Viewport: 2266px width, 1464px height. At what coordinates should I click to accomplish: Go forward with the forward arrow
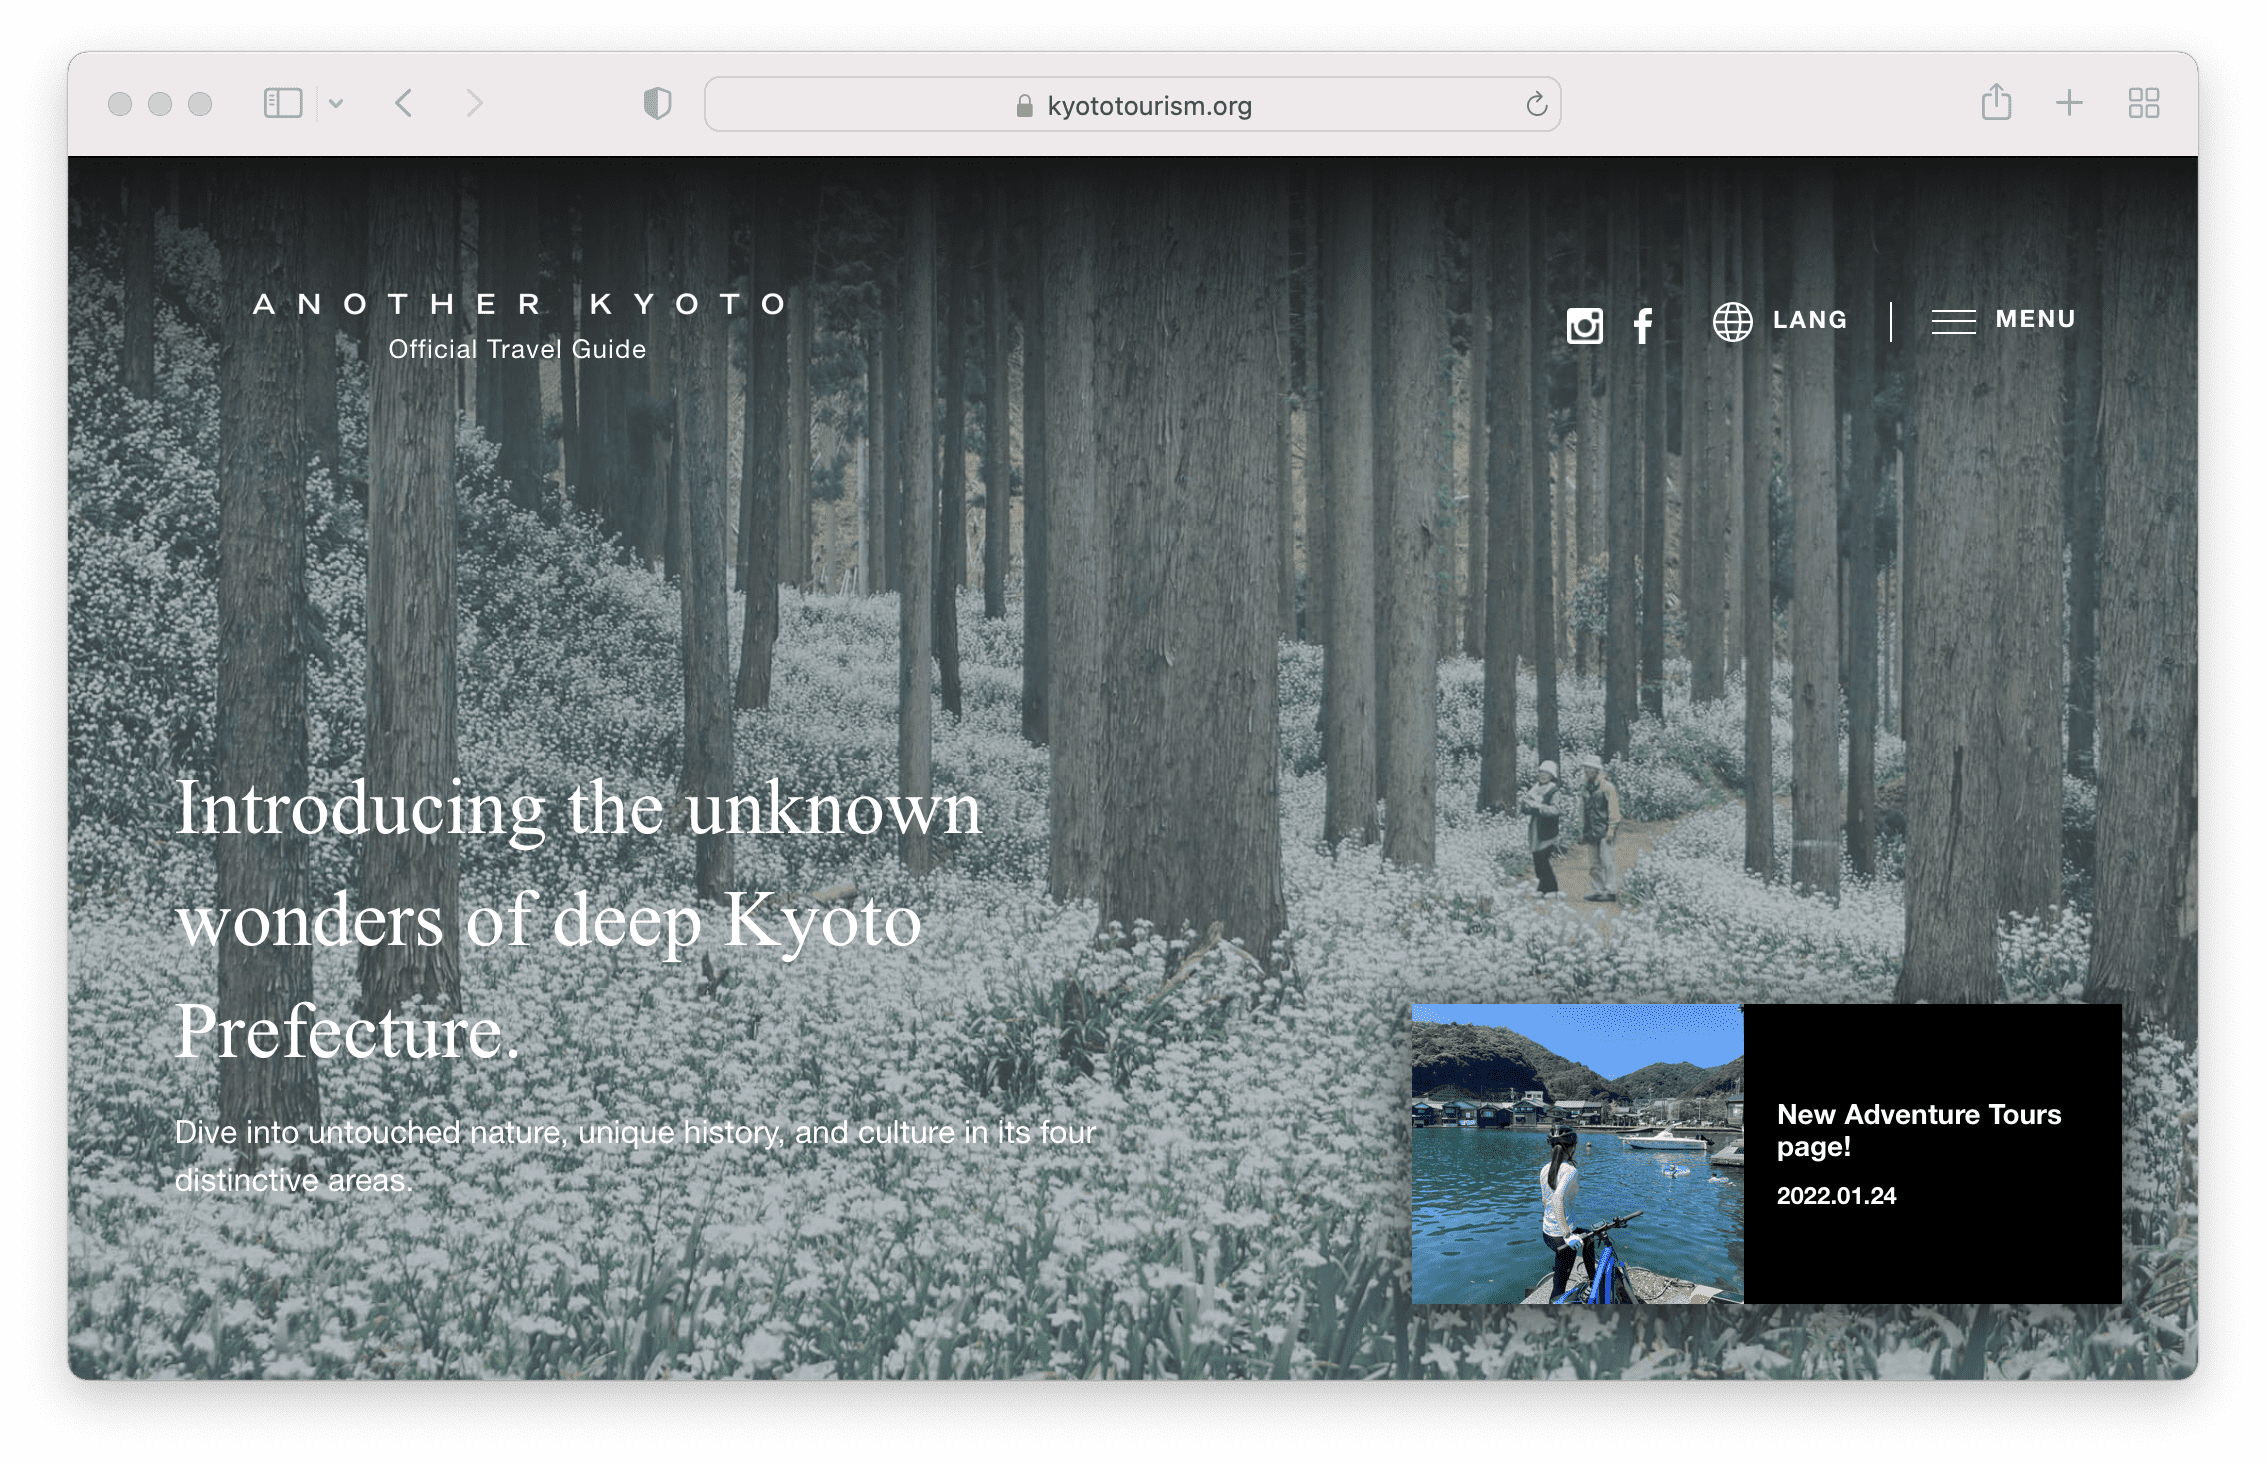pos(474,103)
